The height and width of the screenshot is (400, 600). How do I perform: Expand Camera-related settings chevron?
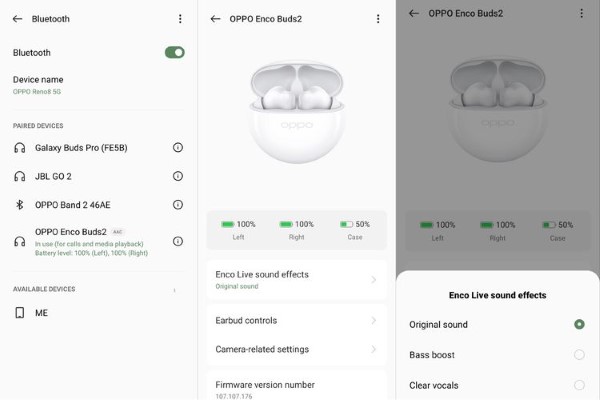(x=374, y=350)
